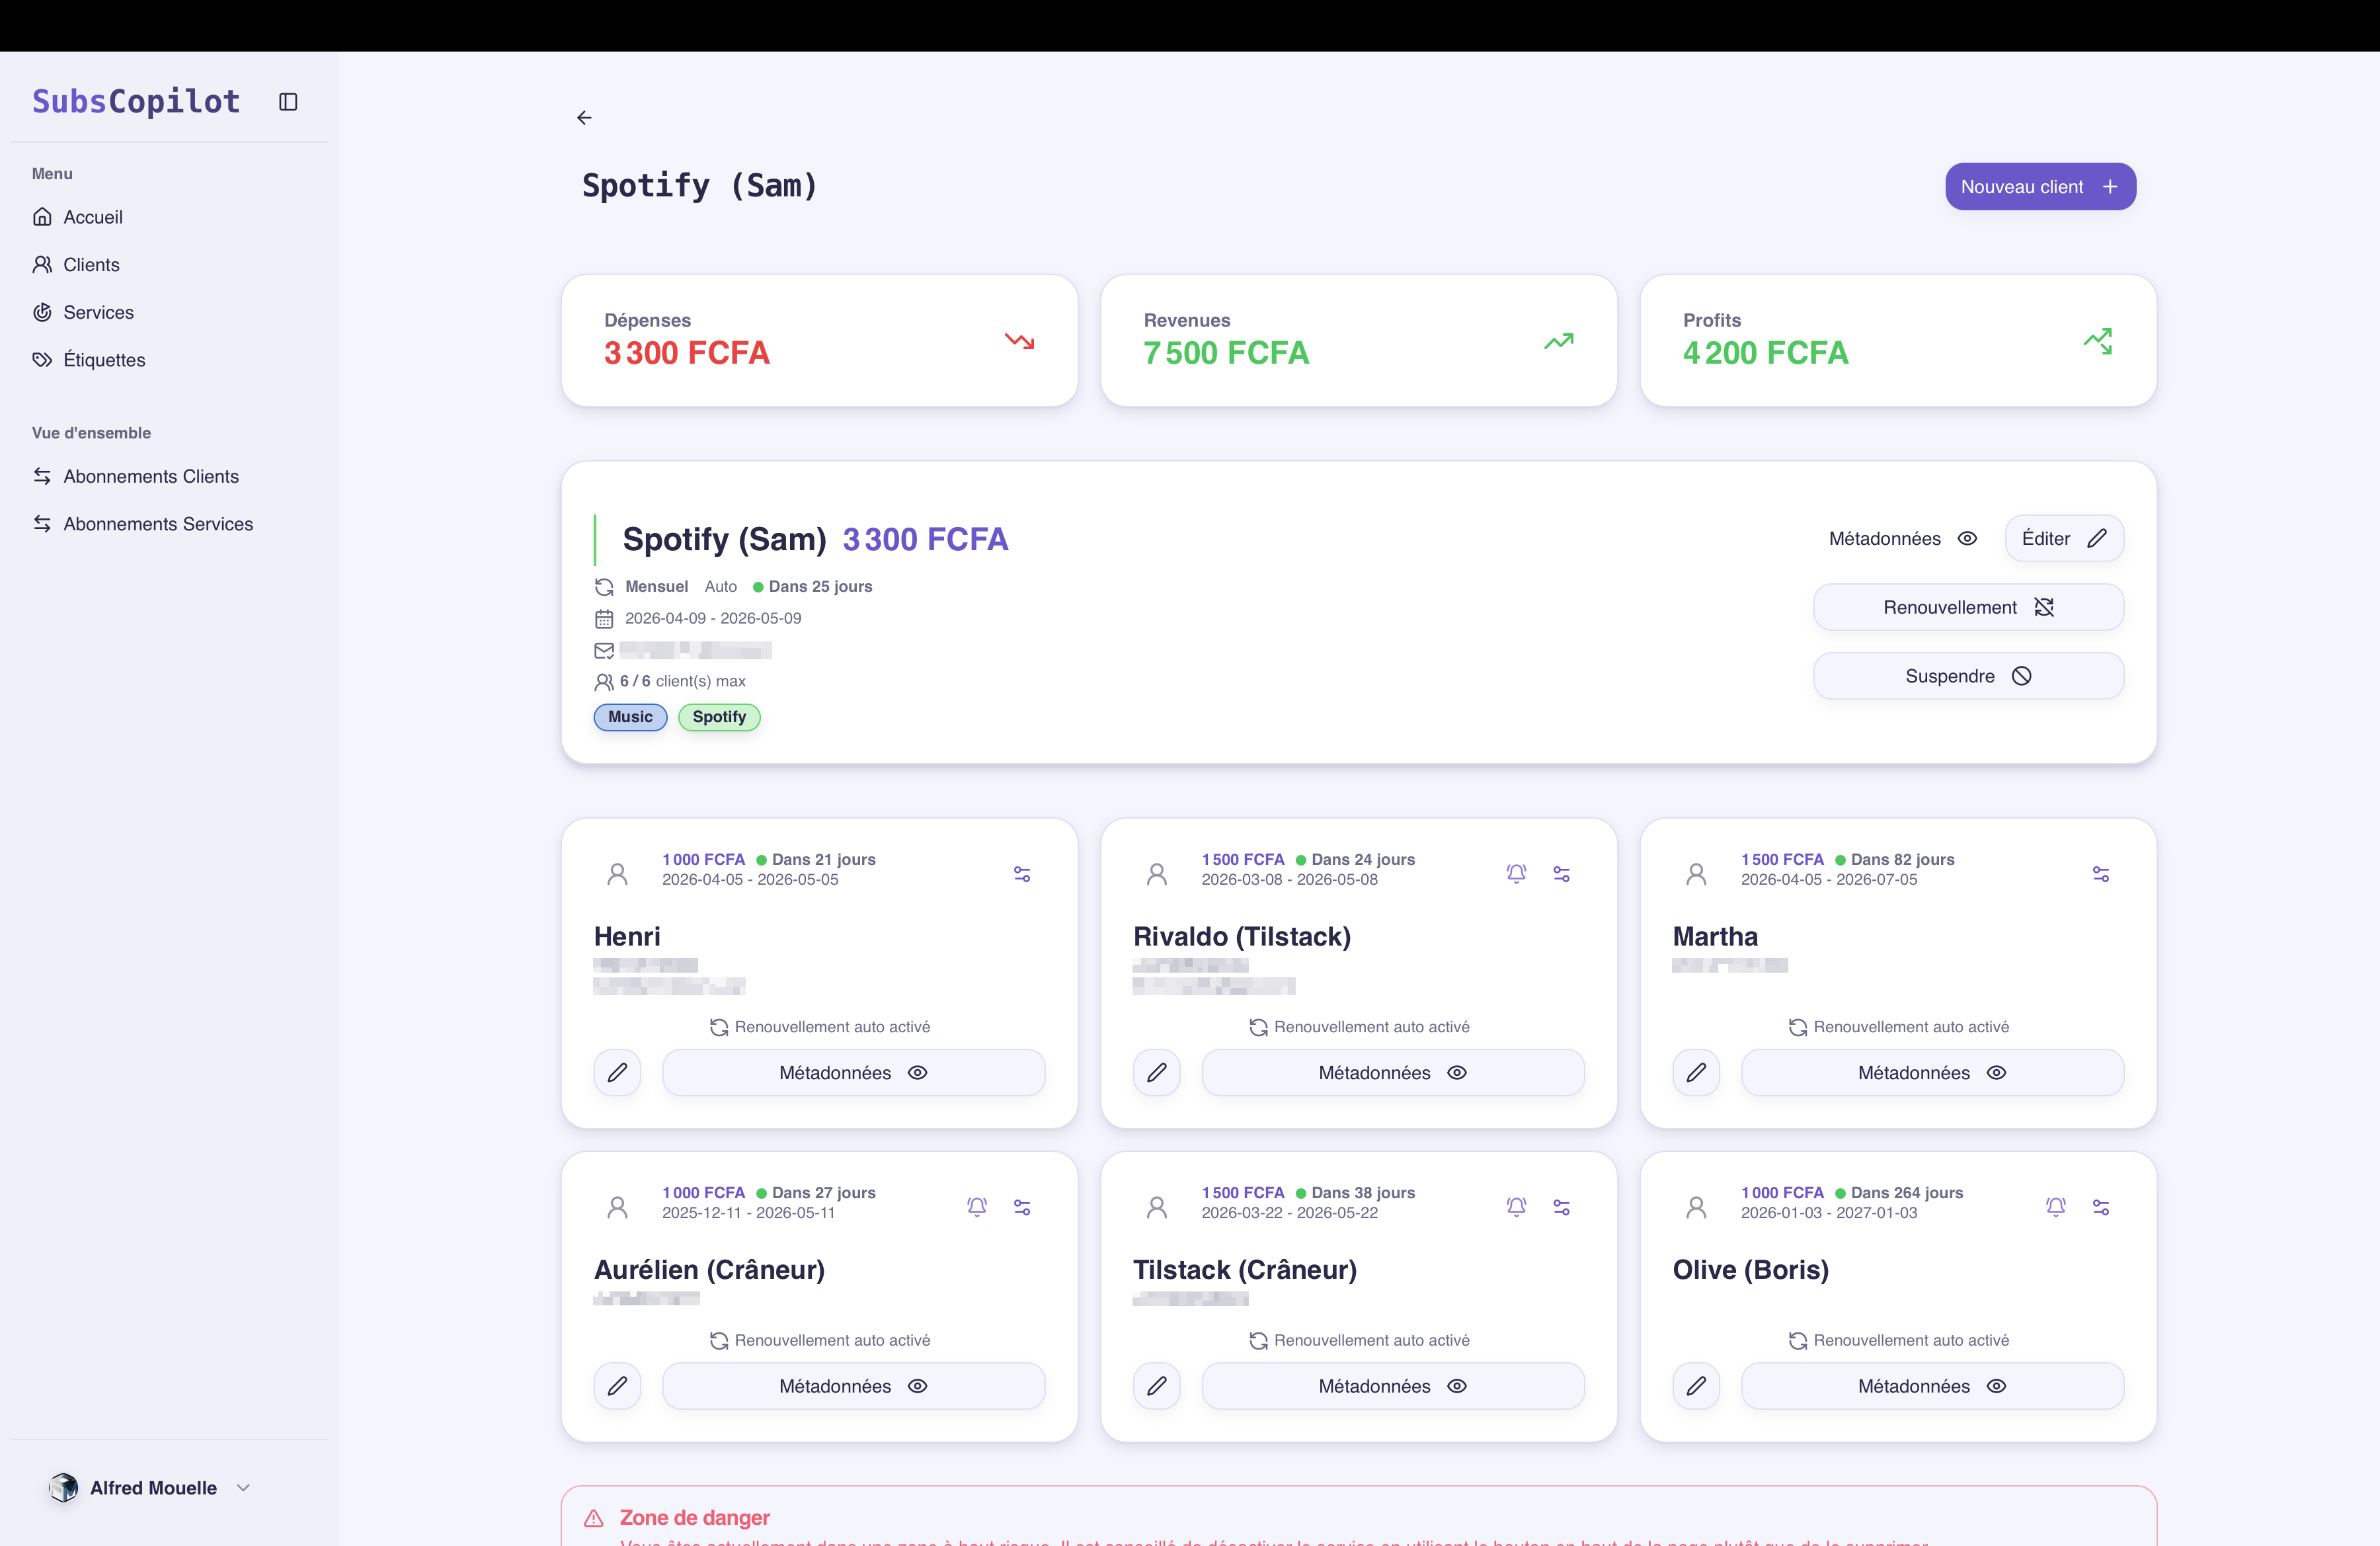Viewport: 2380px width, 1546px height.
Task: Disable renewal with Renouvellement button
Action: coord(1967,607)
